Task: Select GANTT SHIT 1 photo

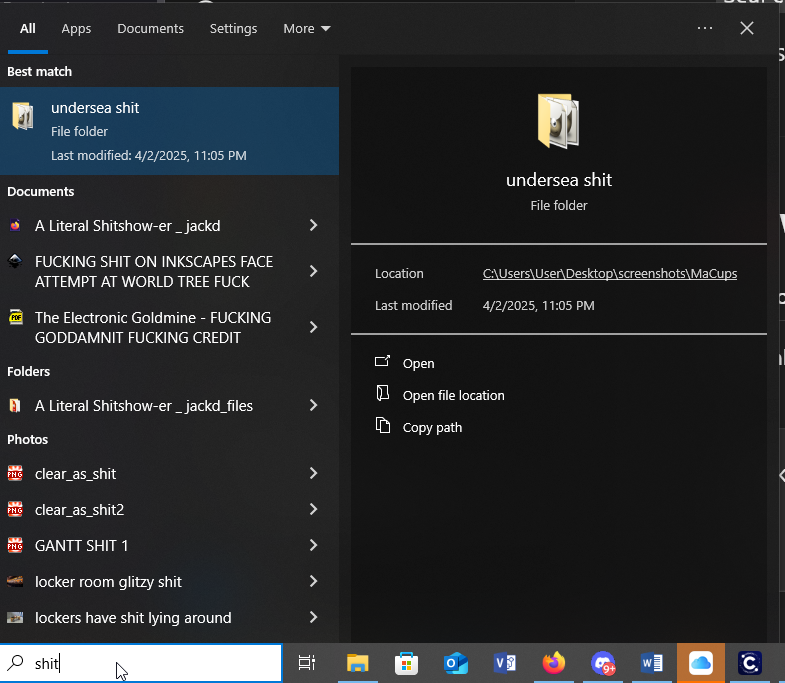Action: coord(81,545)
